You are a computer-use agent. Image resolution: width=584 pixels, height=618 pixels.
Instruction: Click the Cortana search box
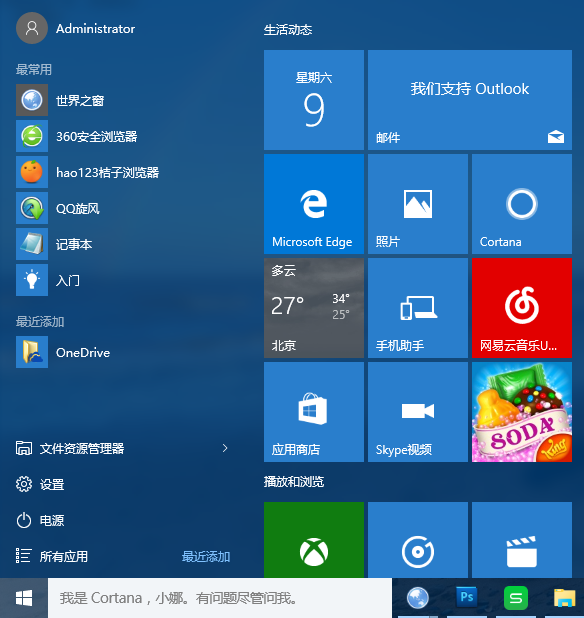[220, 598]
